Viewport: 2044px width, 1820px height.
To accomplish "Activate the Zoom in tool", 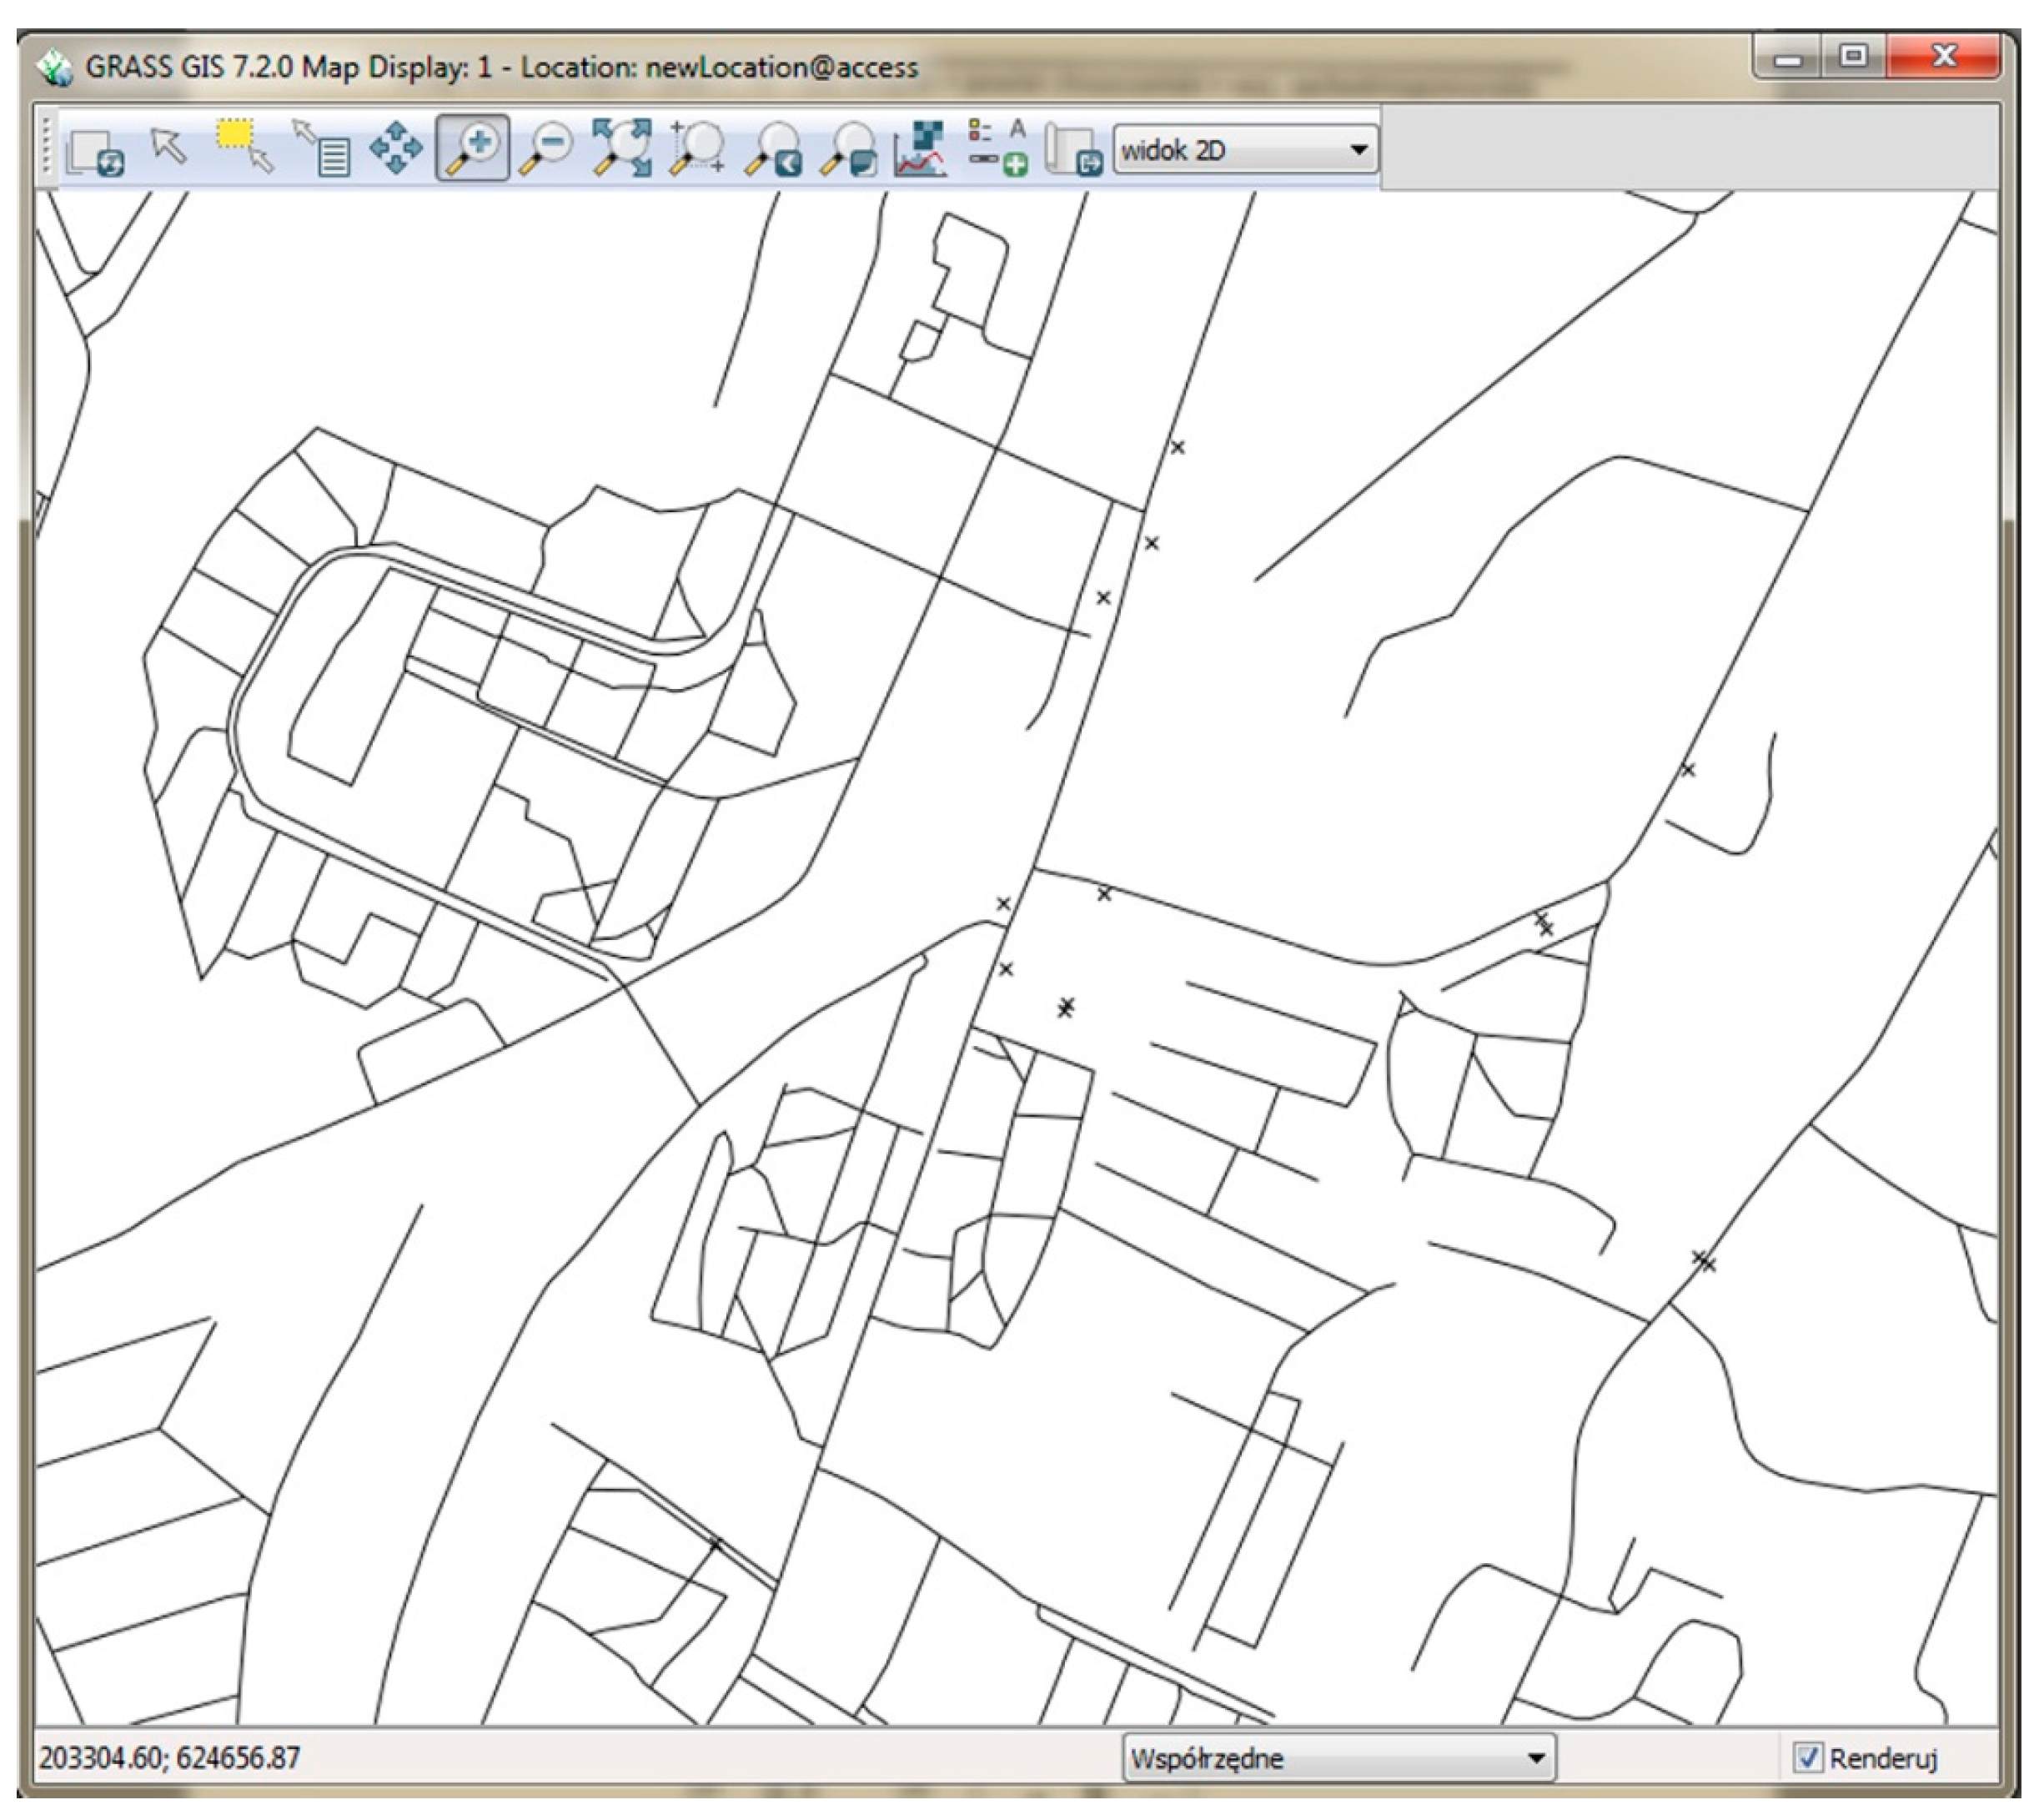I will click(472, 149).
